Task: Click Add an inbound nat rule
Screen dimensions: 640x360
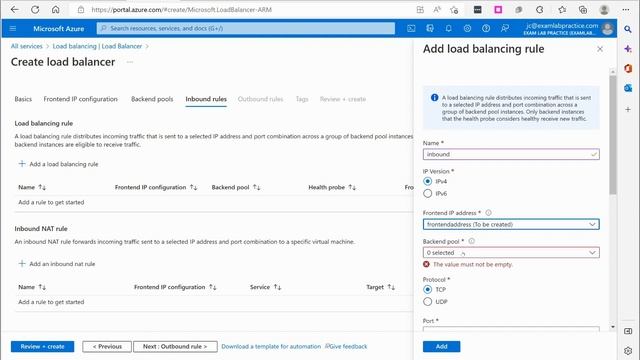Action: [x=57, y=264]
